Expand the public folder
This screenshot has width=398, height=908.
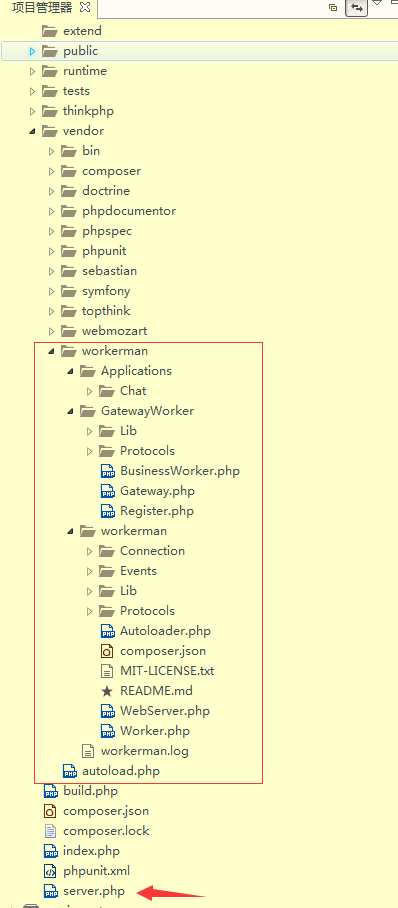[32, 52]
